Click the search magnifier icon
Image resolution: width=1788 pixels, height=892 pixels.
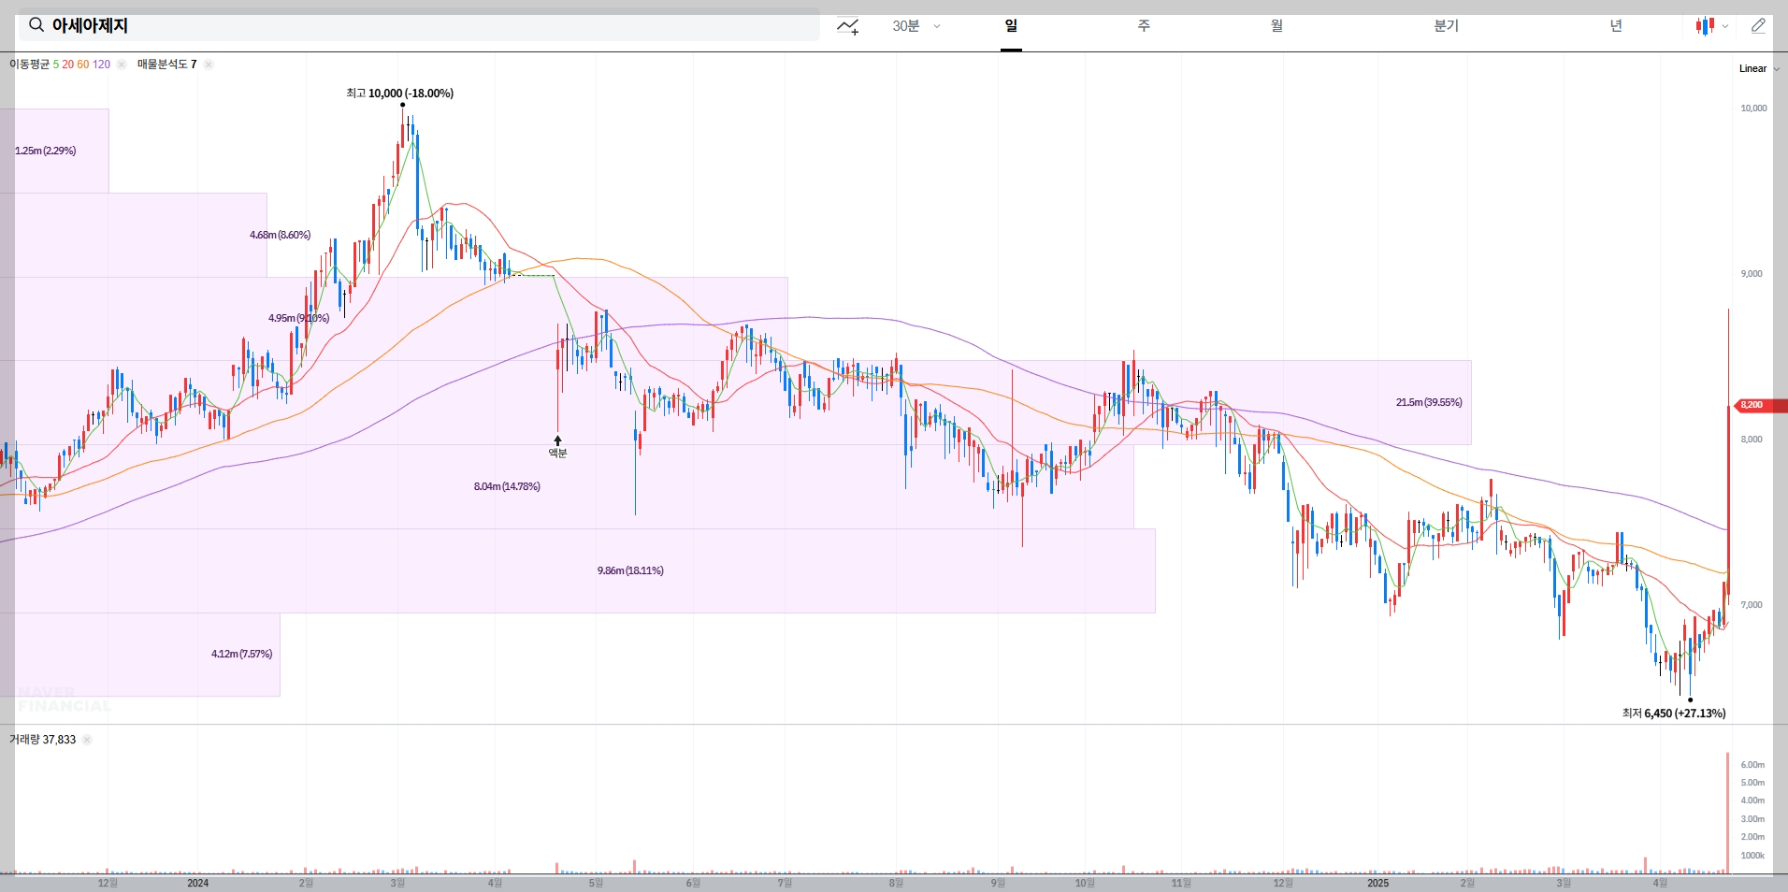[36, 25]
